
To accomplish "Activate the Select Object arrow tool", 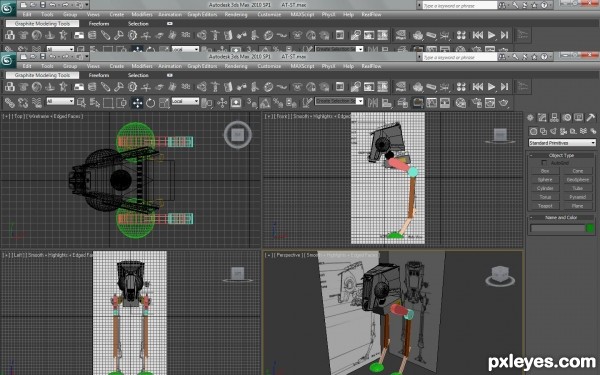I will coord(82,103).
